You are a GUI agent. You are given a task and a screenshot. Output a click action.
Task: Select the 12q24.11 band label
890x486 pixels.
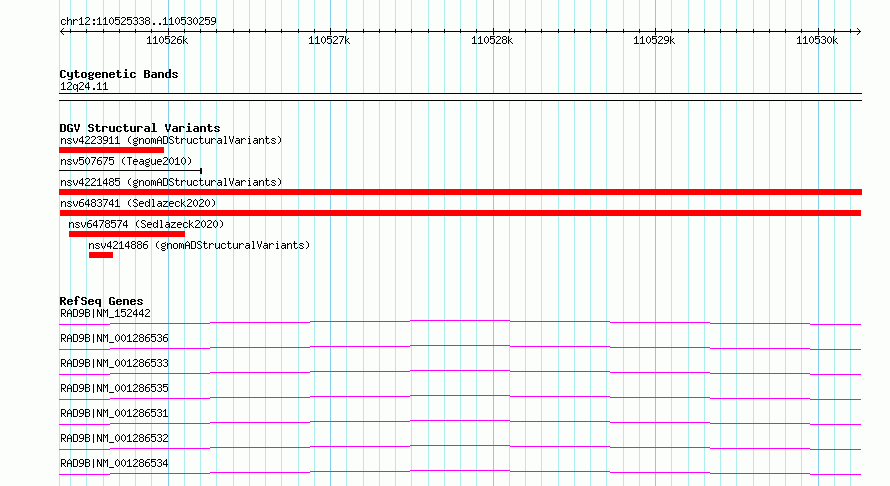84,86
